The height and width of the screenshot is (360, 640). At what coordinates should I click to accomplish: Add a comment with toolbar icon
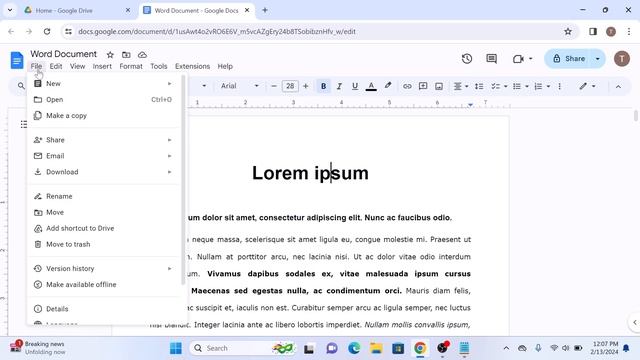coord(423,86)
